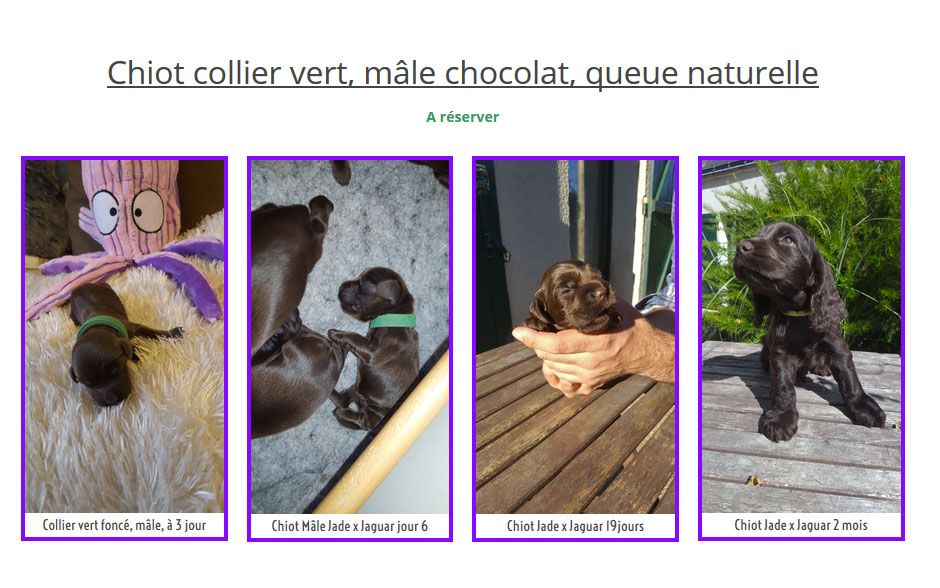Click the puppy's front paw in fourth photo
940x588 pixels.
(779, 424)
